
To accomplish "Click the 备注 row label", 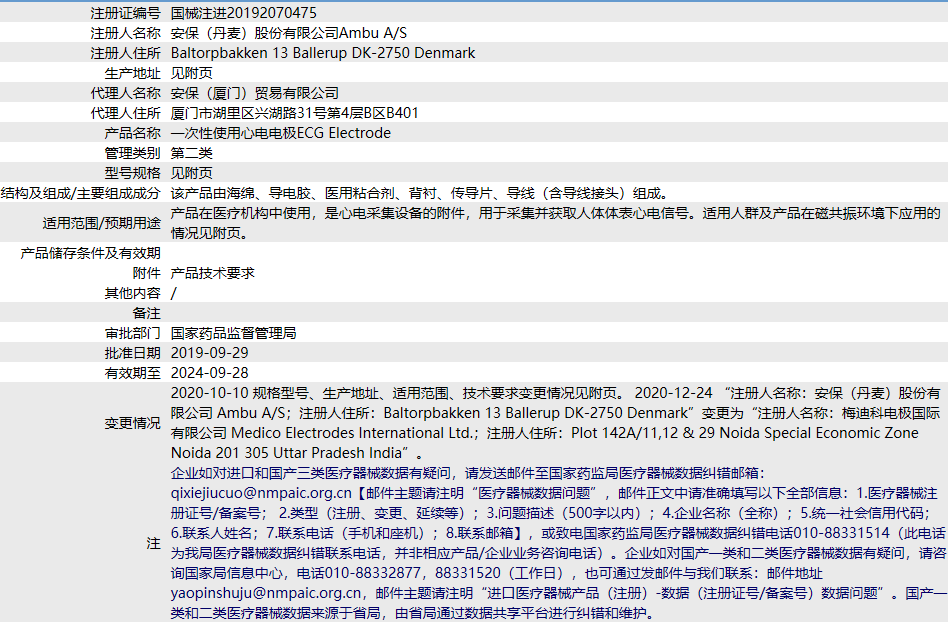I will [x=146, y=313].
